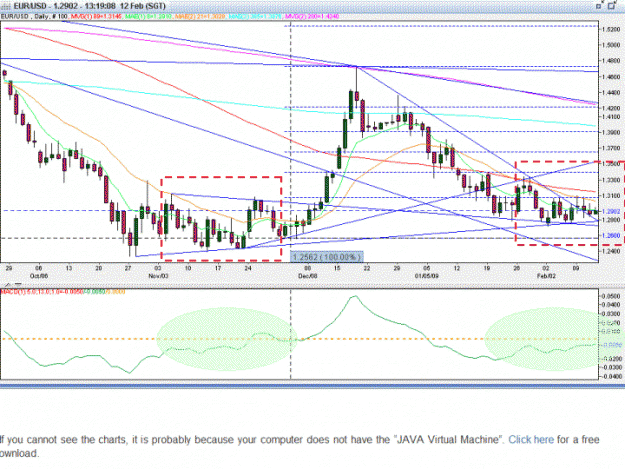Click the "Nov/03" date axis label
Screen dimensions: 625x469
tap(158, 276)
